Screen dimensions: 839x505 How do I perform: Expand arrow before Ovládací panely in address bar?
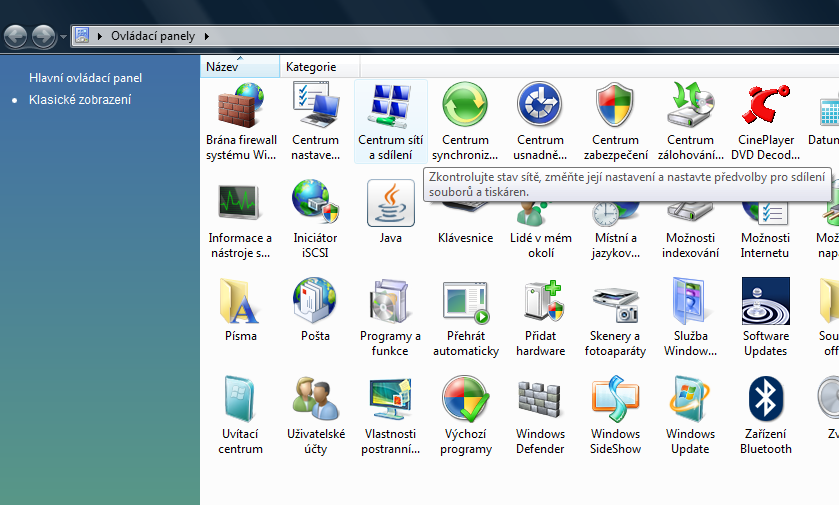click(100, 36)
